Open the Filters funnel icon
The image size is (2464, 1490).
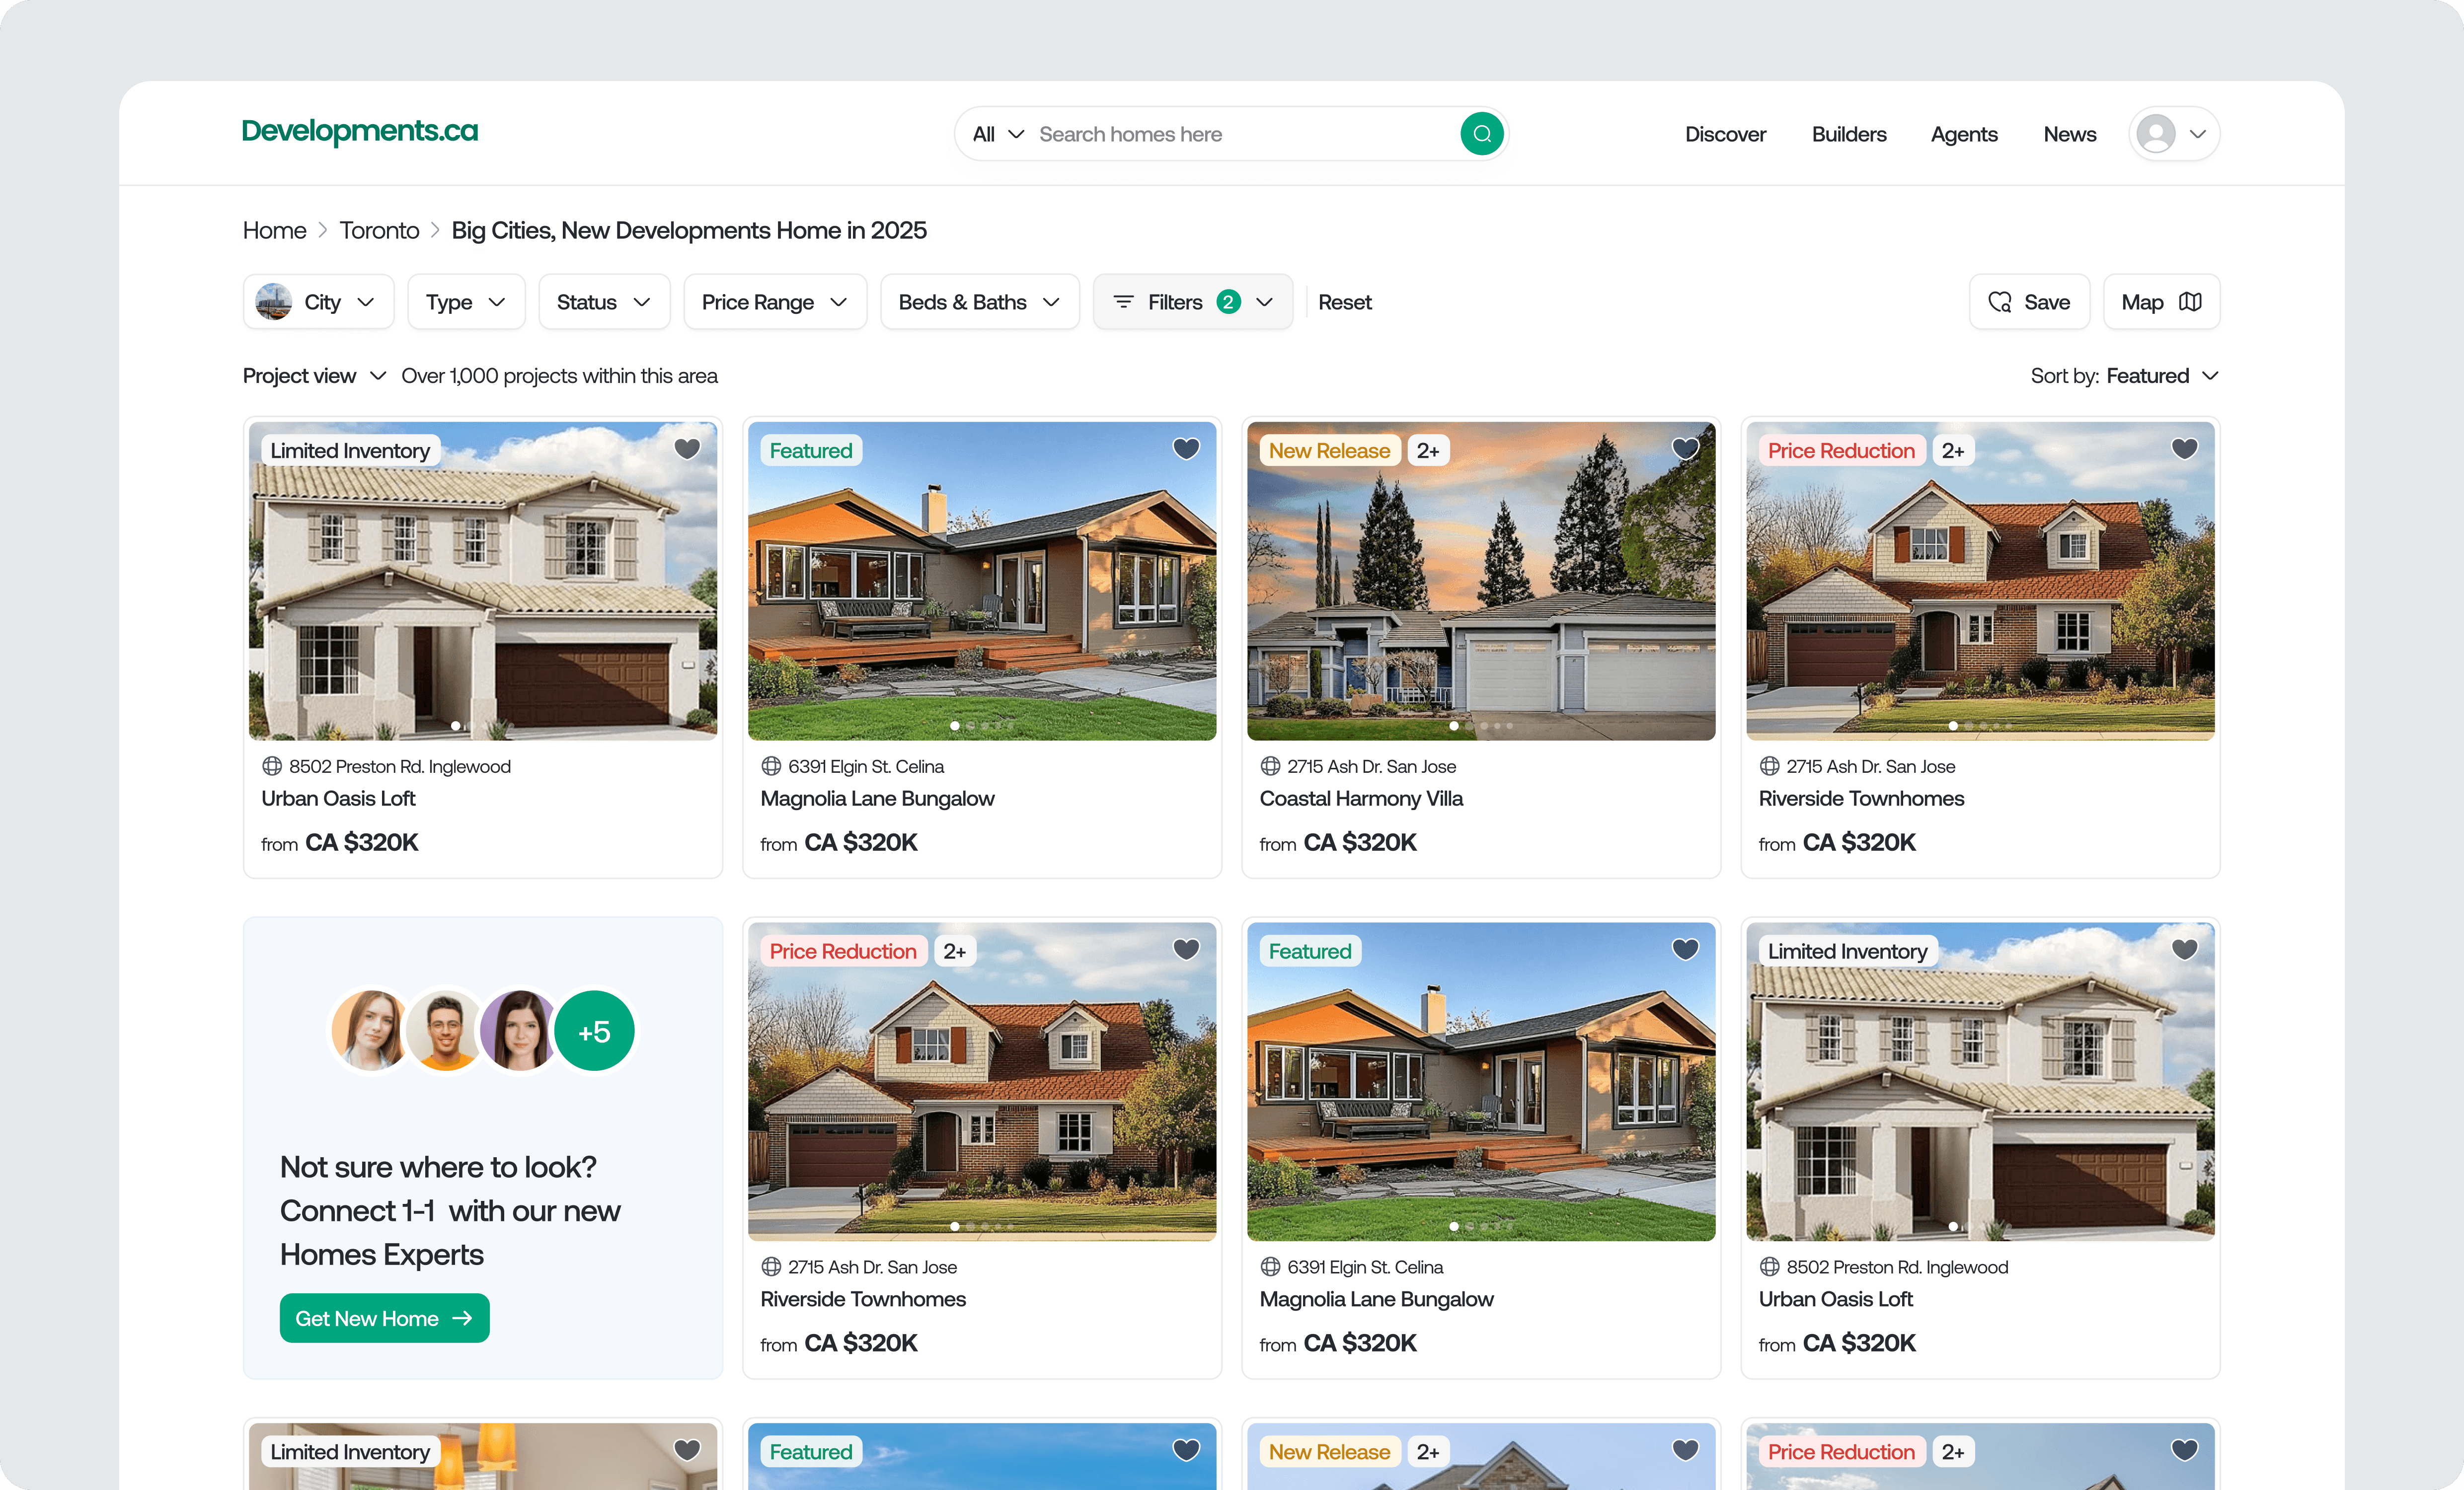pyautogui.click(x=1123, y=301)
